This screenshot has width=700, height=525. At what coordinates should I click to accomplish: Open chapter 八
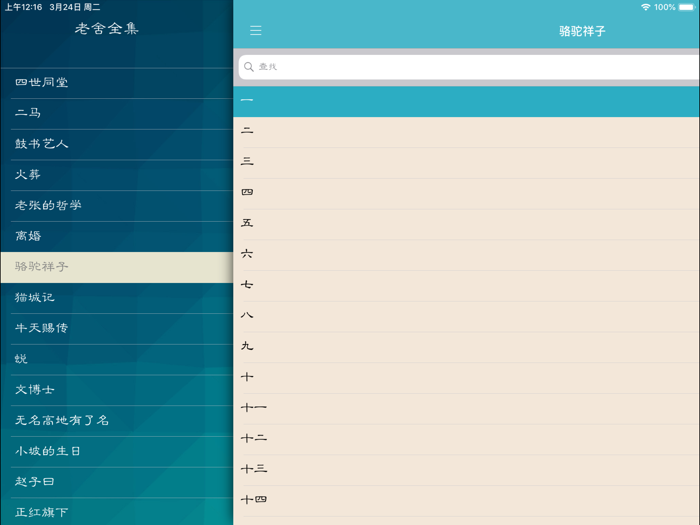pos(467,317)
